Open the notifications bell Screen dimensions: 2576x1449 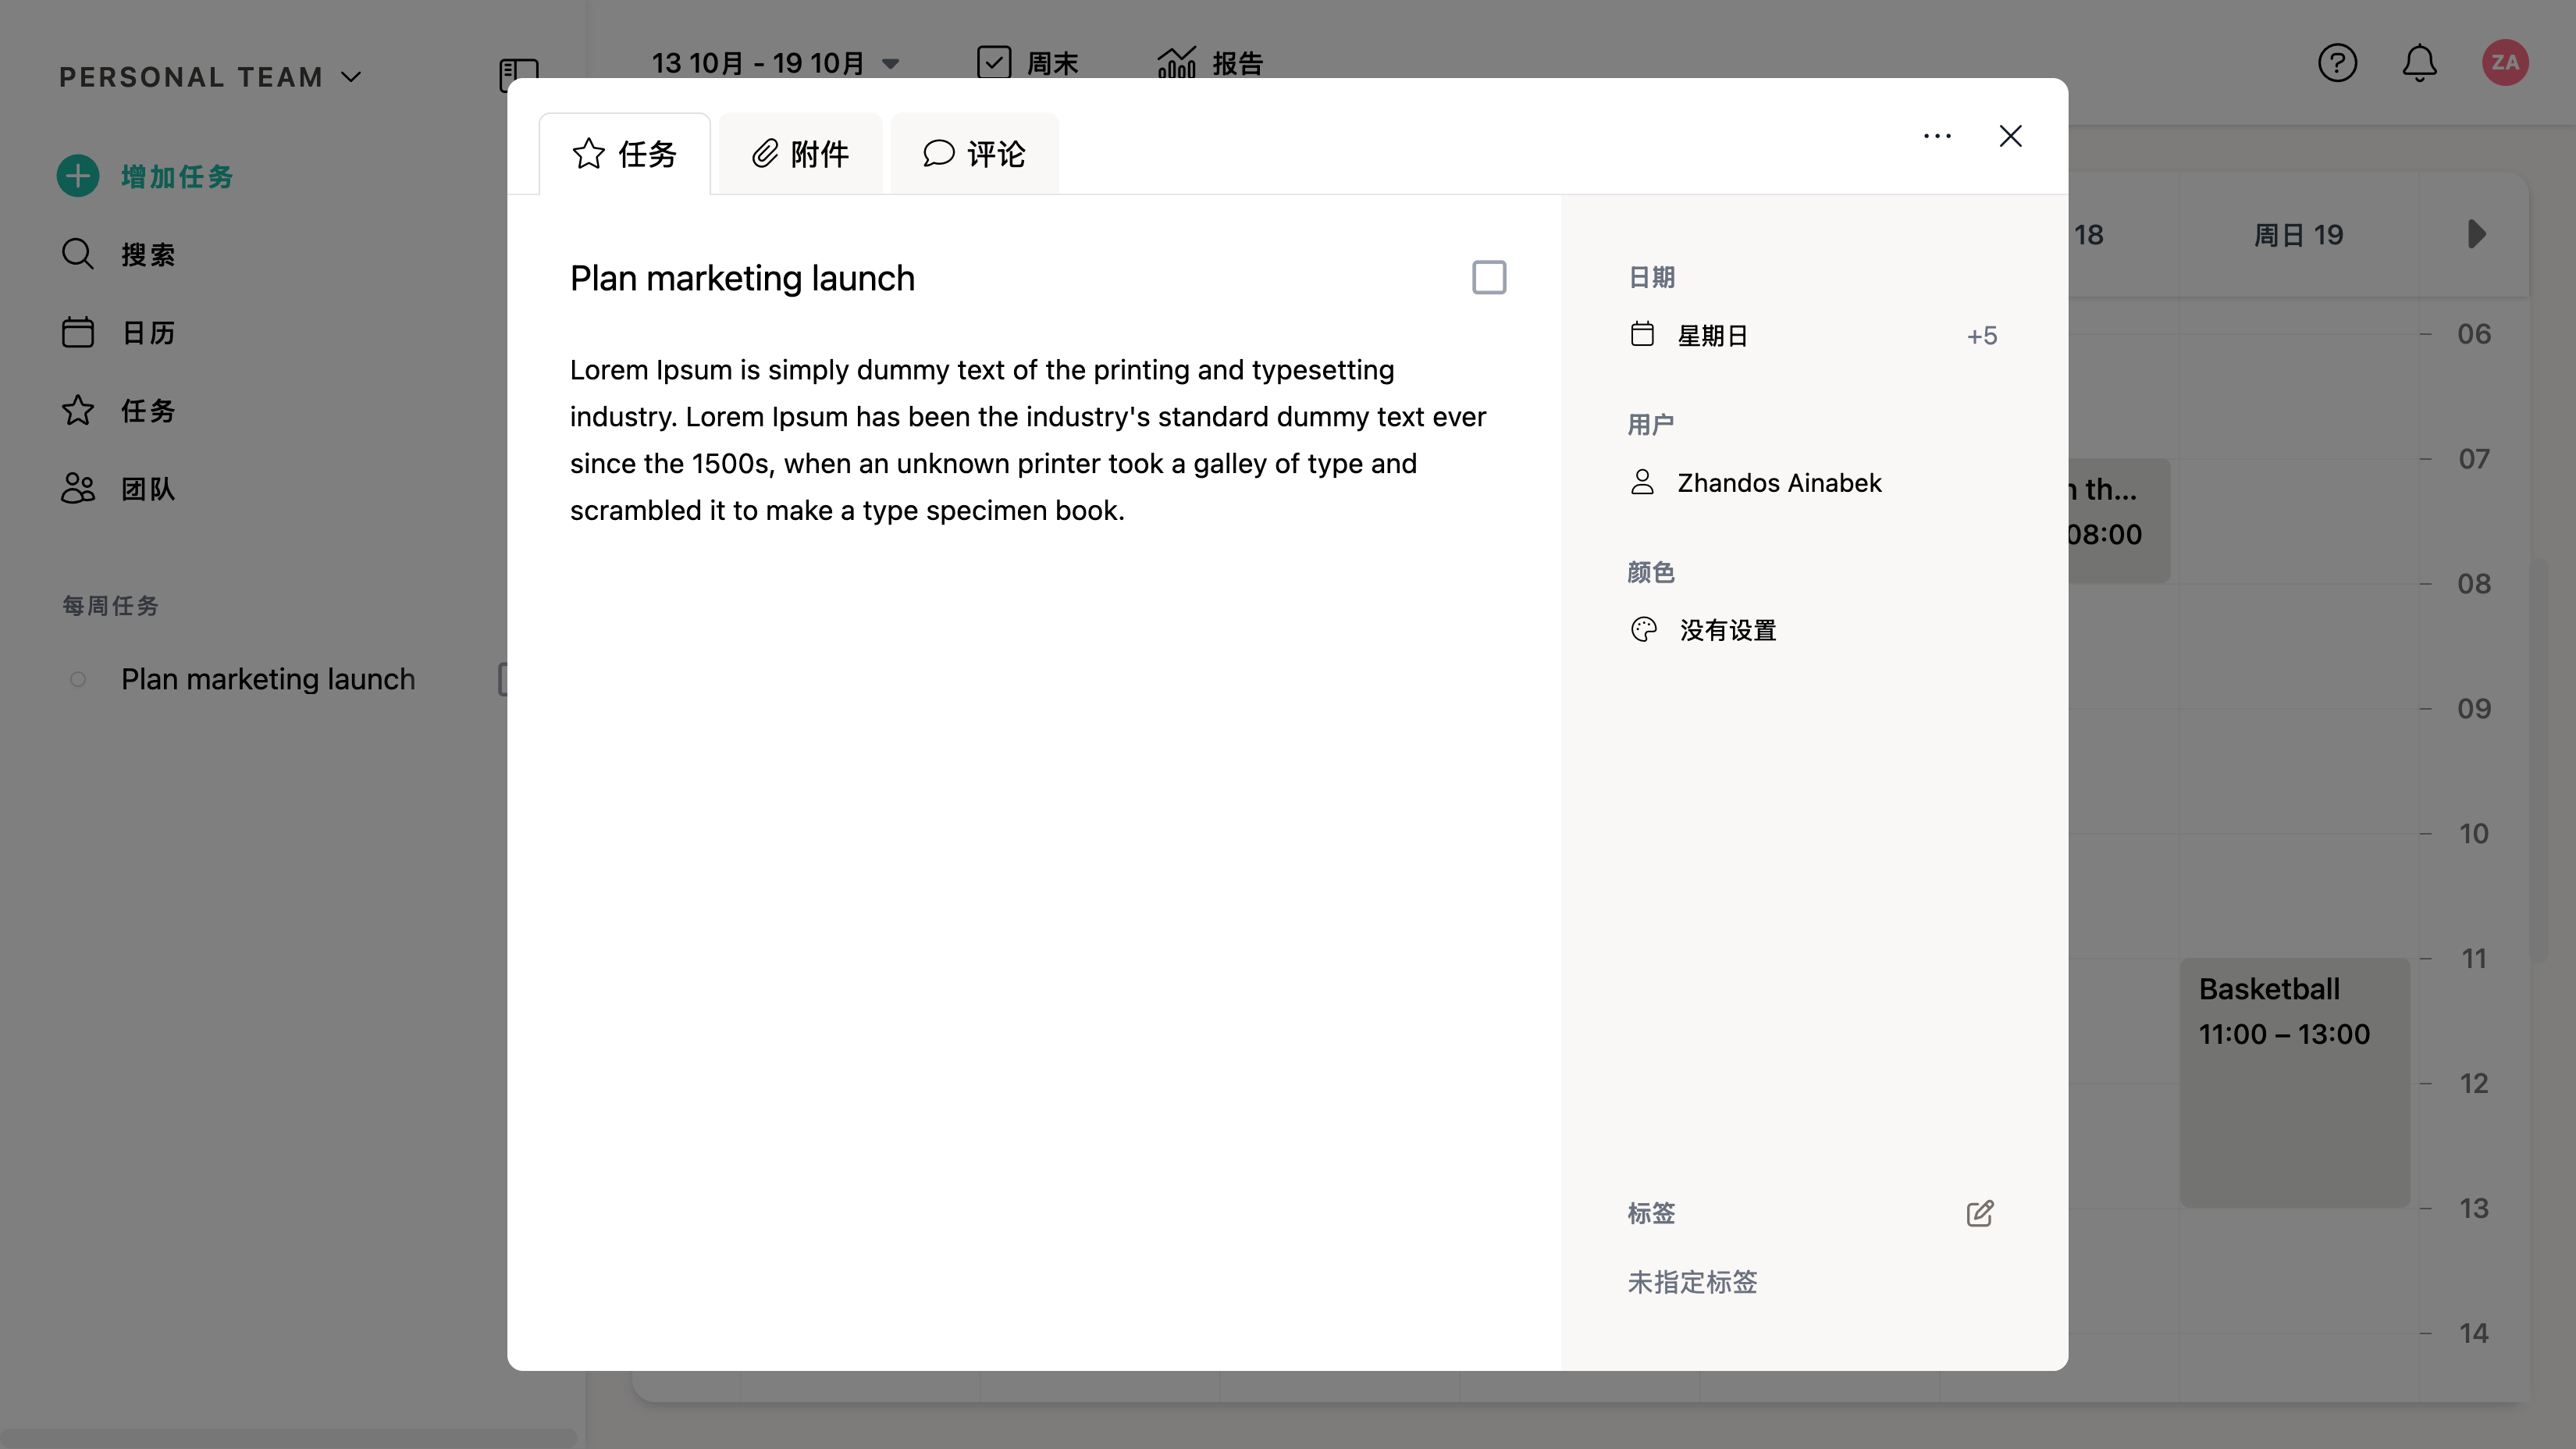coord(2419,63)
